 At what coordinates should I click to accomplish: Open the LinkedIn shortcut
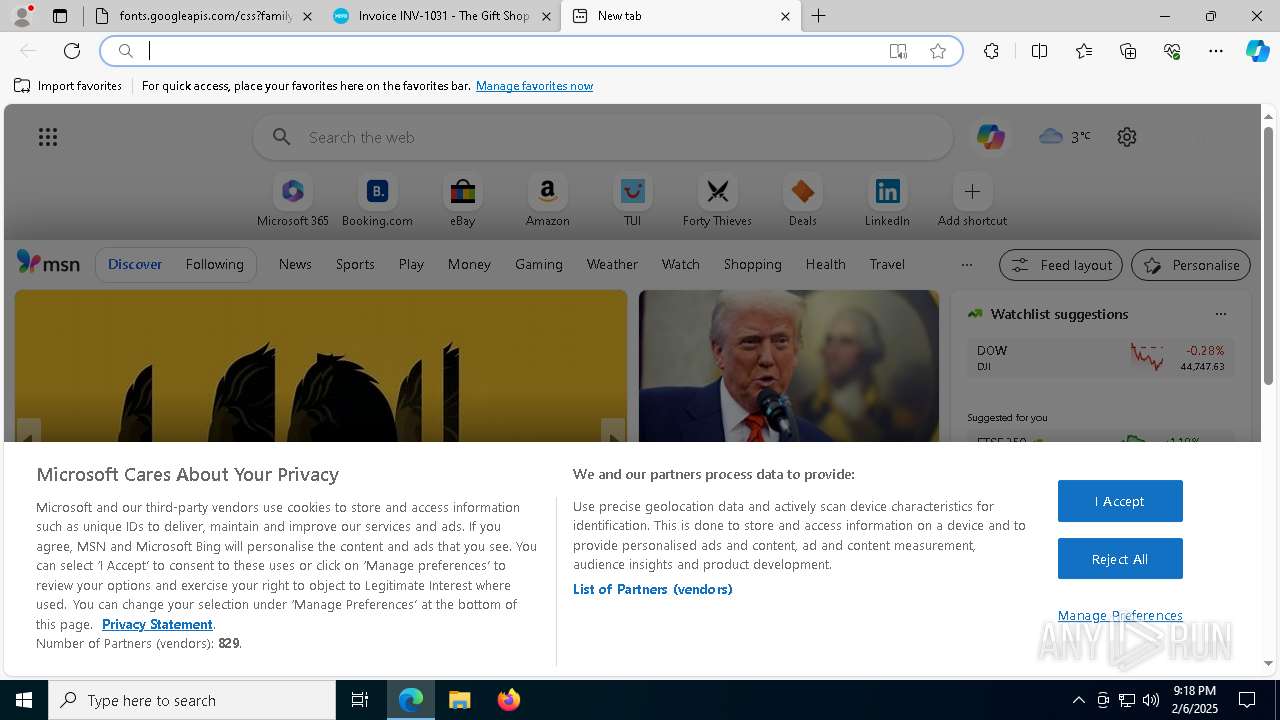click(887, 201)
